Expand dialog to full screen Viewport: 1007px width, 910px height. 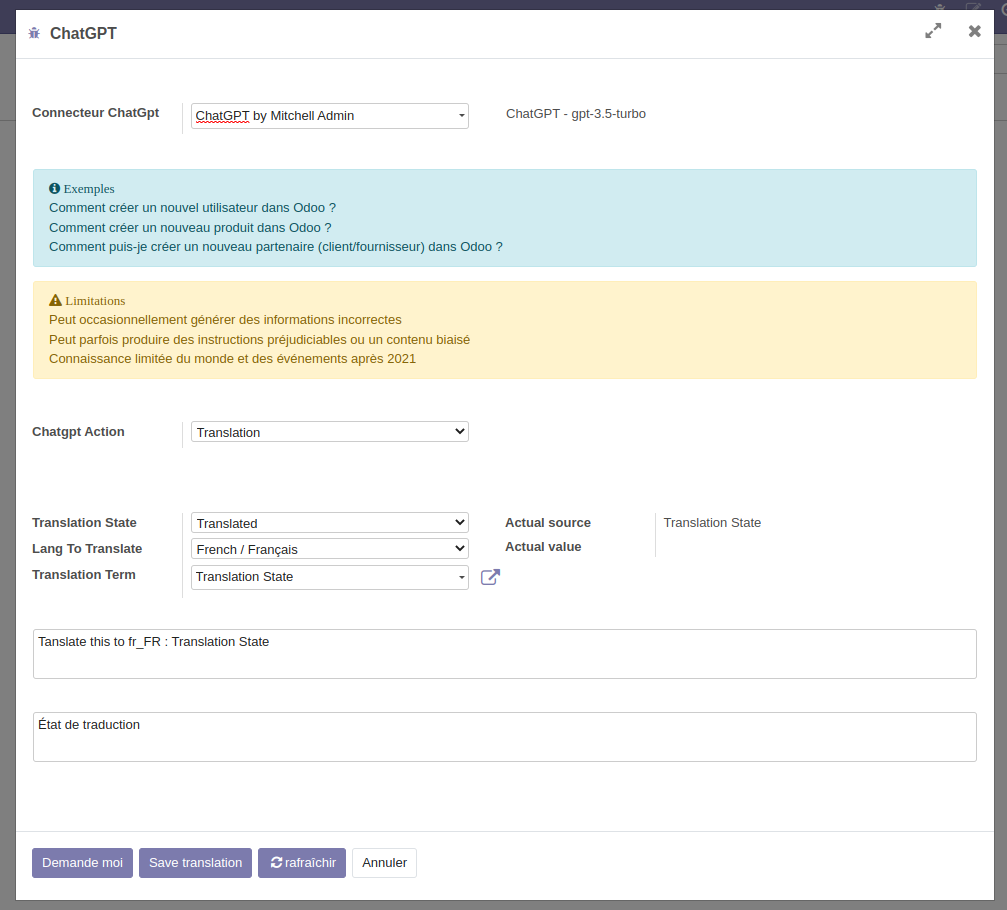[x=933, y=31]
